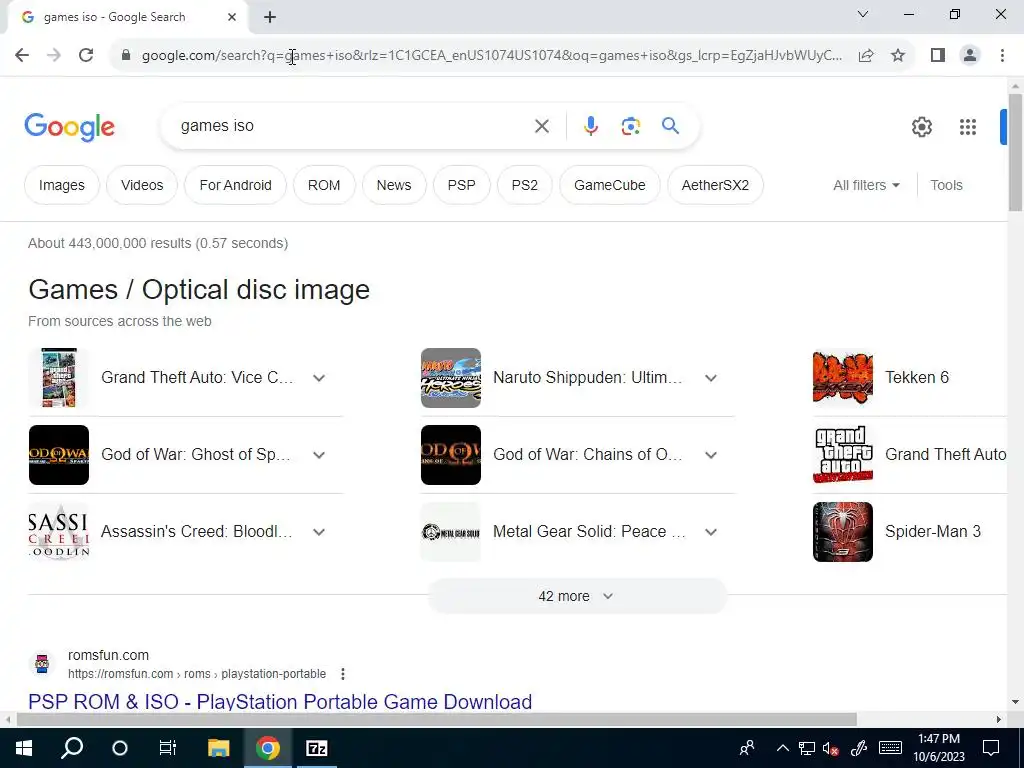This screenshot has width=1024, height=768.
Task: Open the Windows Start menu
Action: coord(24,748)
